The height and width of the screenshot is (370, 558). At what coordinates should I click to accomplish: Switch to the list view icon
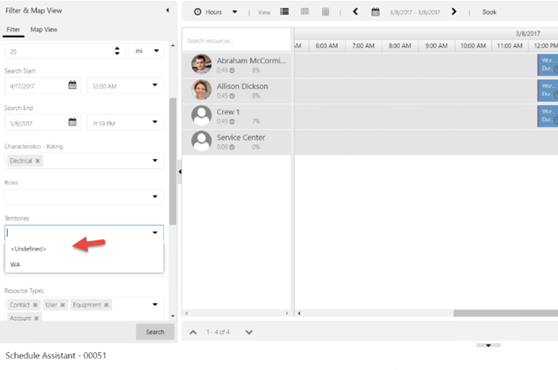click(284, 12)
